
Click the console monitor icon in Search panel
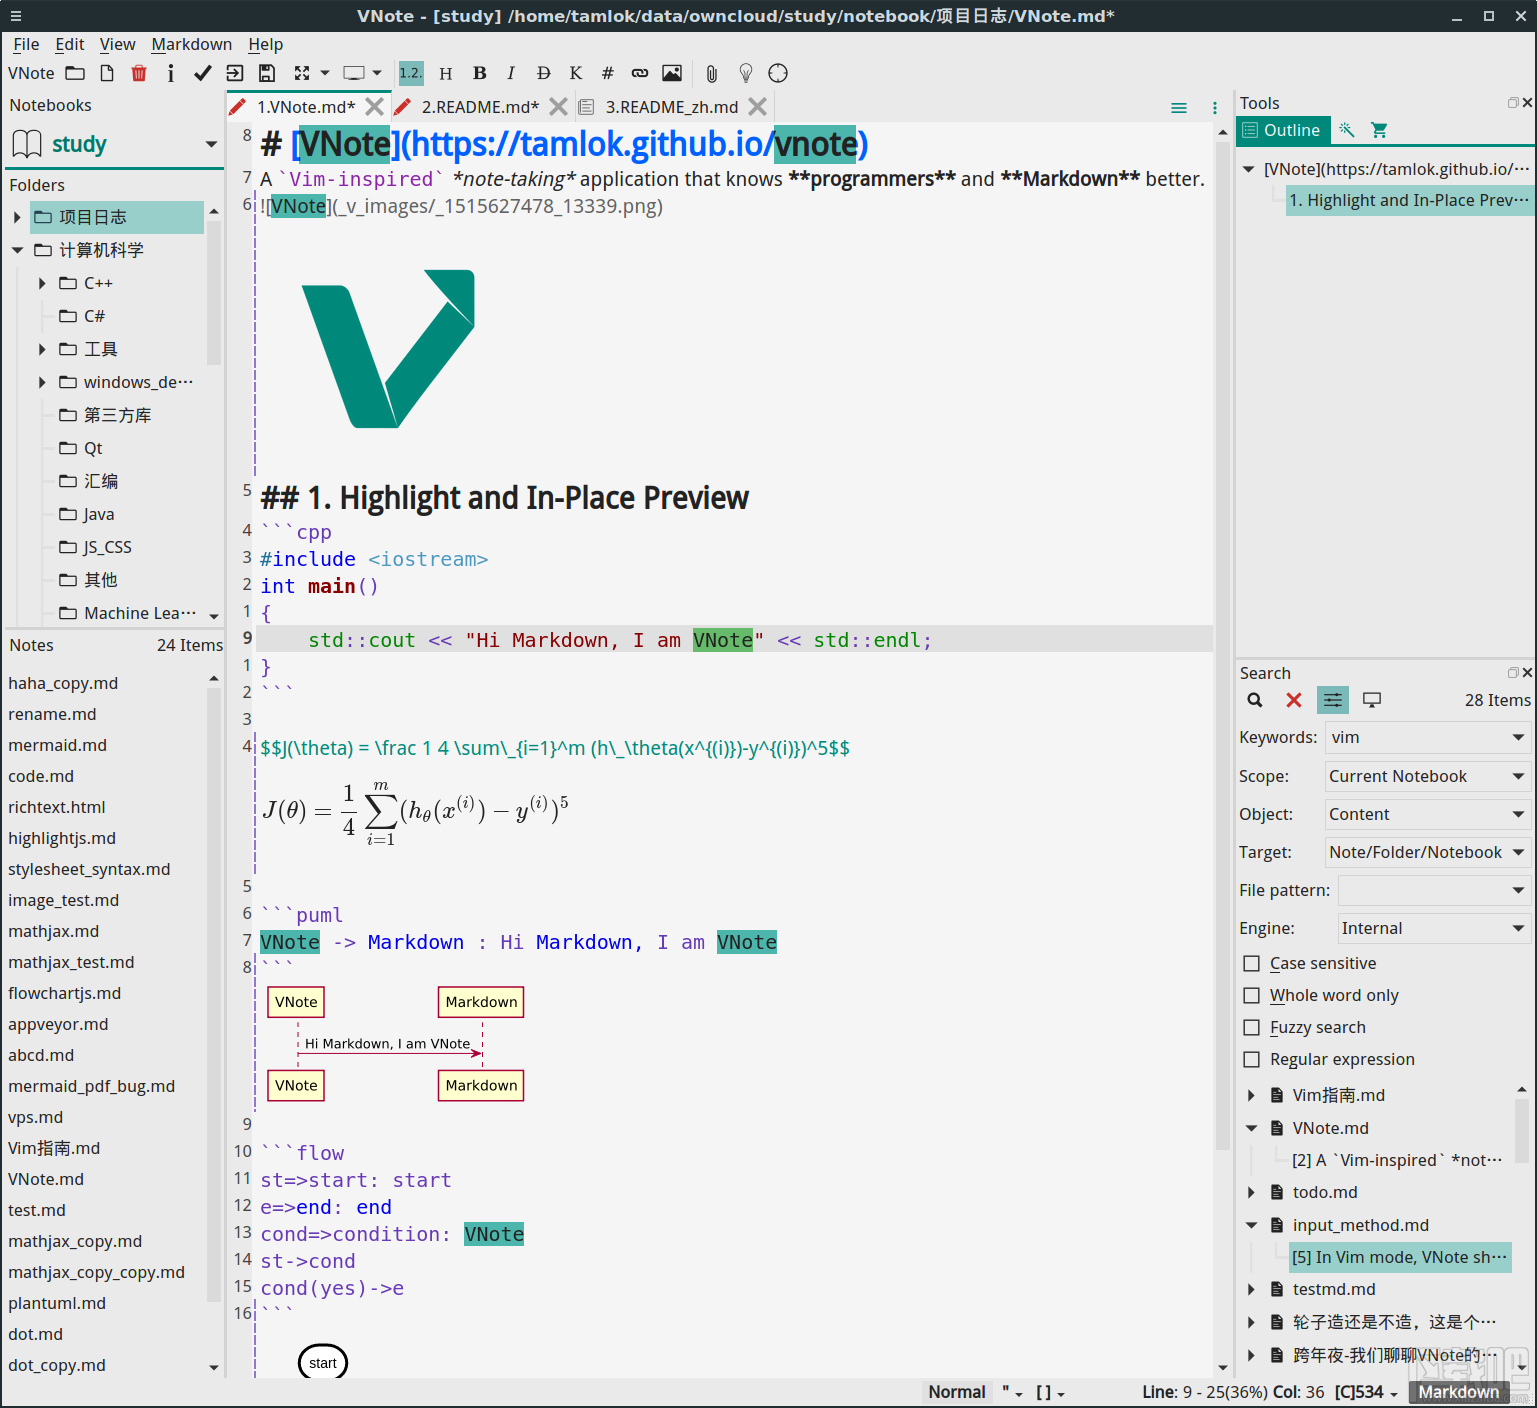click(x=1372, y=700)
